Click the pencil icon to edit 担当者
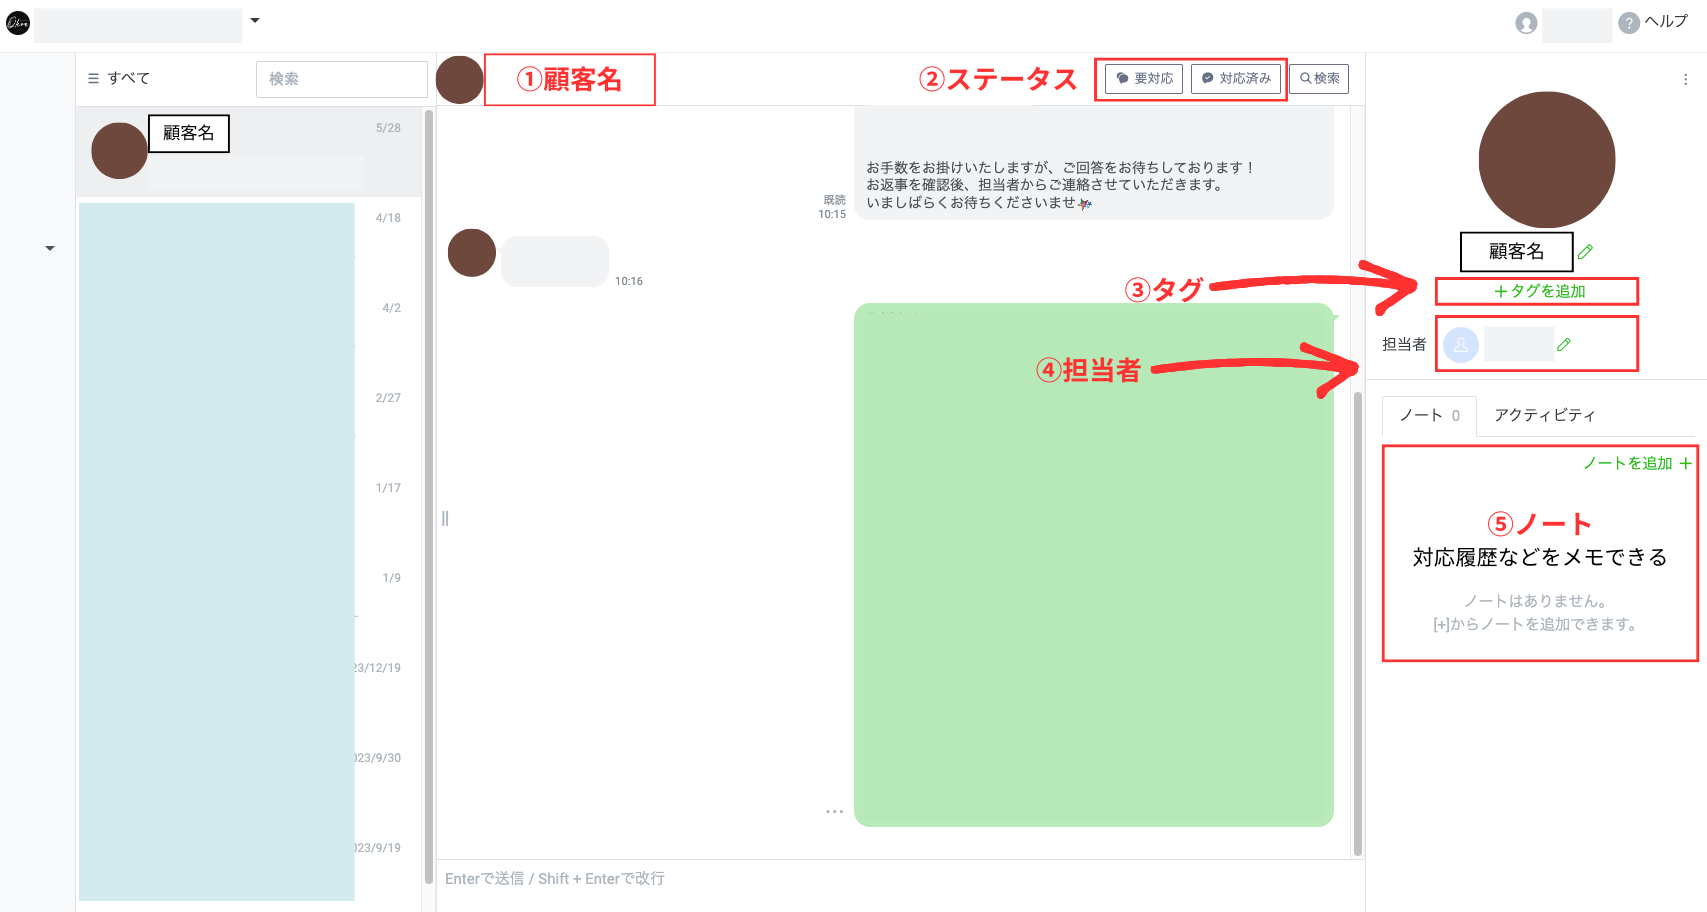This screenshot has height=912, width=1707. pos(1564,345)
